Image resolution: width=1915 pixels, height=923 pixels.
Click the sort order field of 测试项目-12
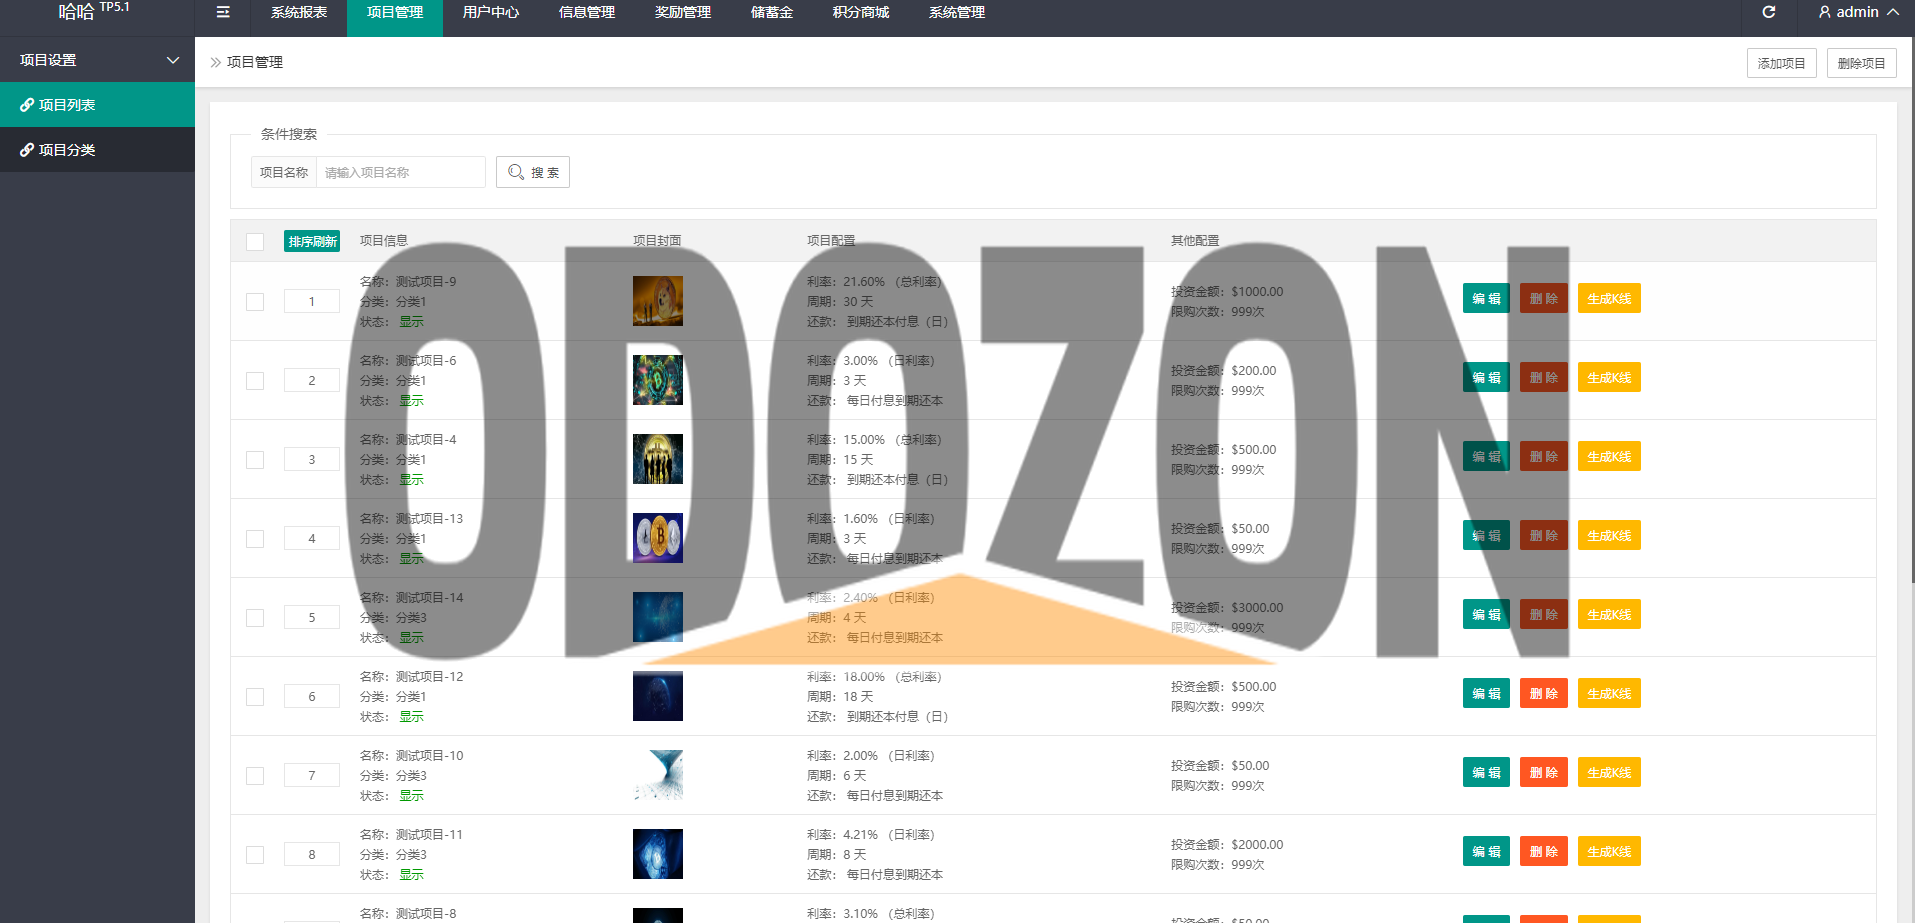point(312,696)
